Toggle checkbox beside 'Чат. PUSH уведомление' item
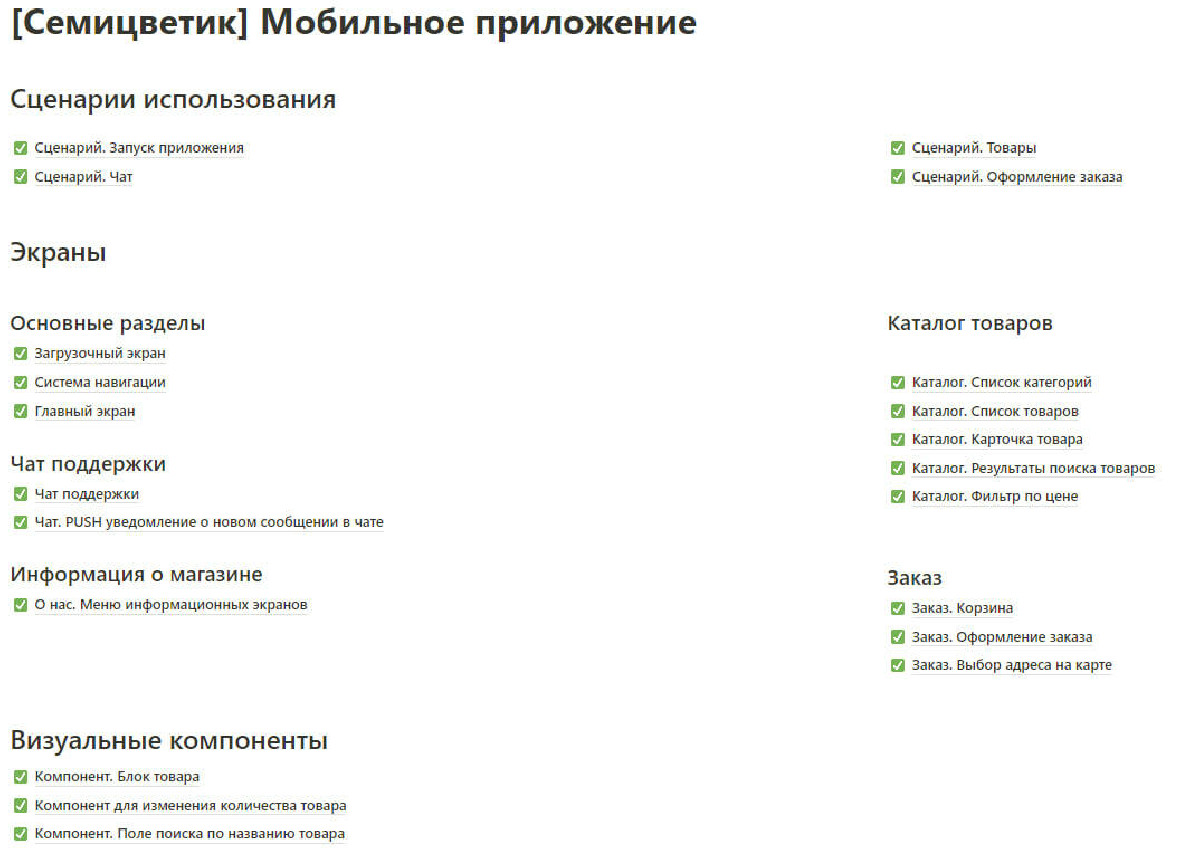1200x859 pixels. coord(20,522)
